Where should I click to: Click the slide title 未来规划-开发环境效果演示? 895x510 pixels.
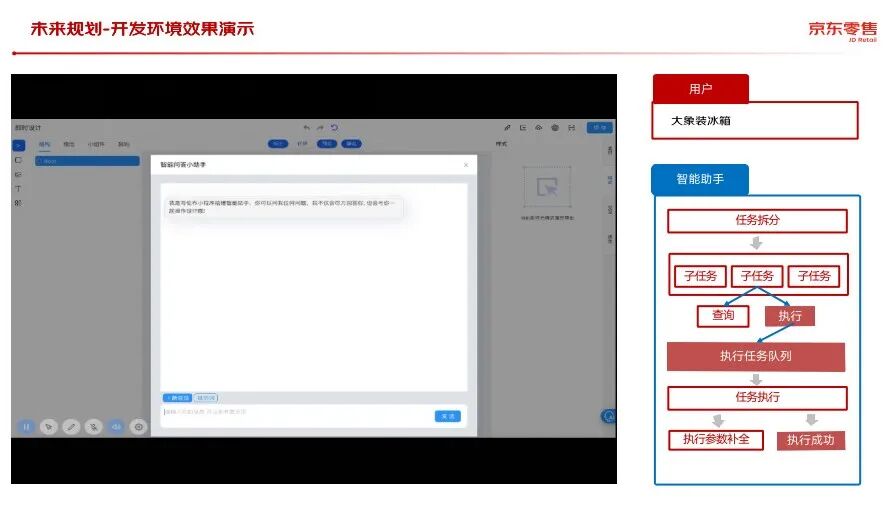tap(142, 29)
